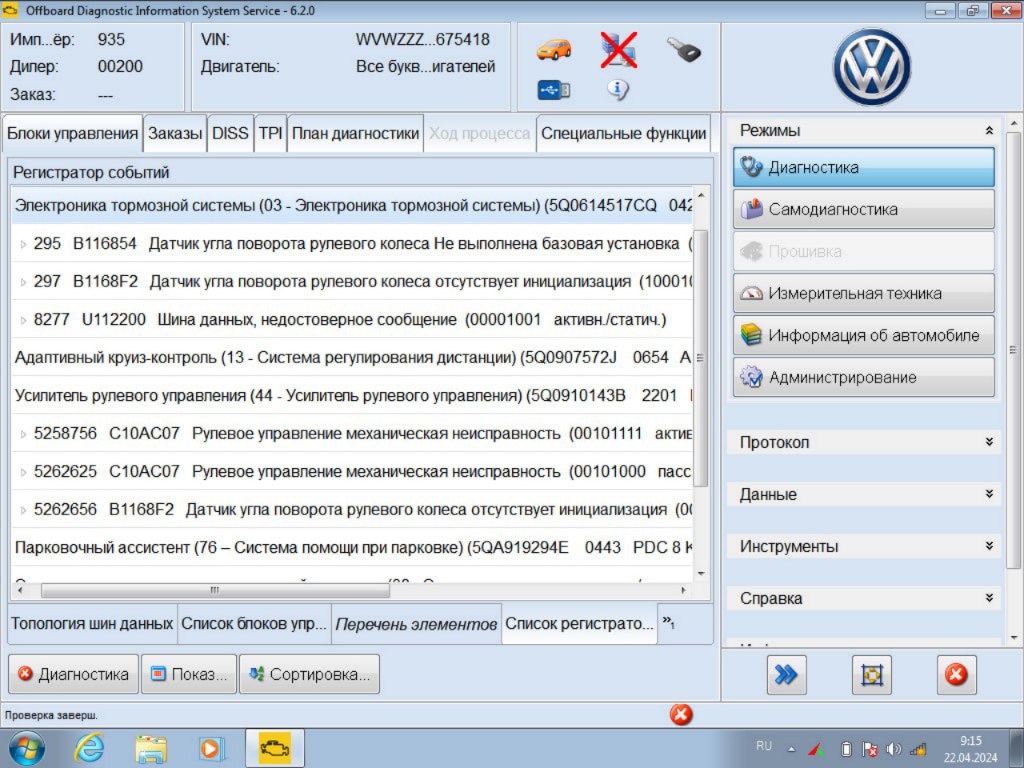Click the car key ignition icon
Viewport: 1024px width, 768px height.
683,50
